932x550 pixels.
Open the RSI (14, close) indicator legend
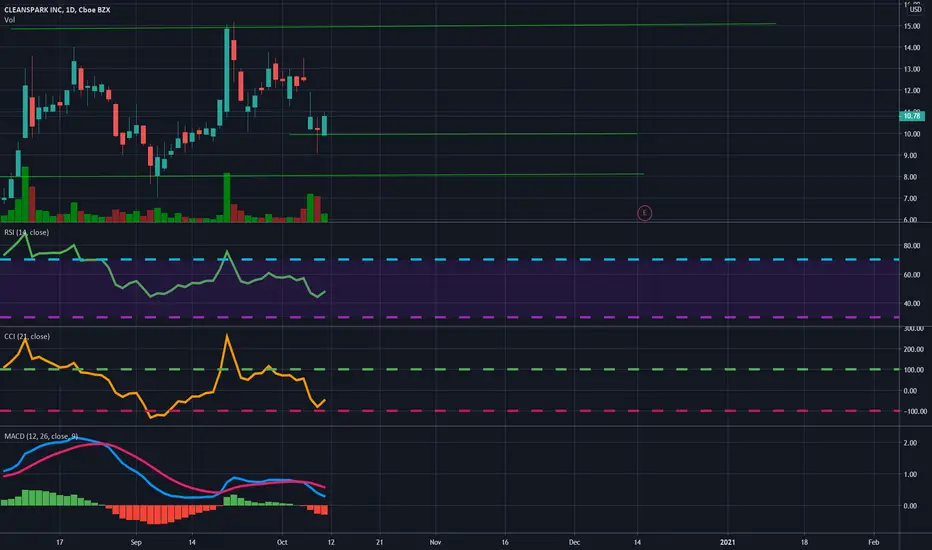tap(27, 232)
